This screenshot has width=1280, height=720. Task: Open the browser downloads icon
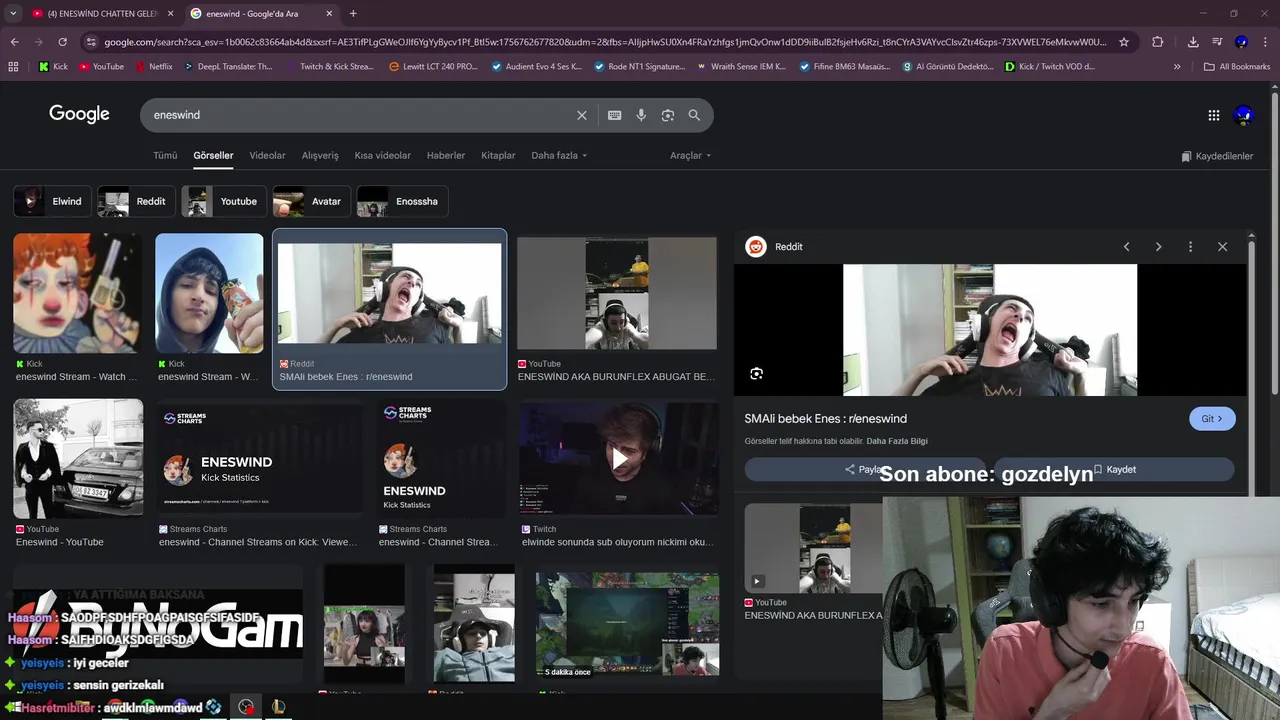tap(1193, 42)
